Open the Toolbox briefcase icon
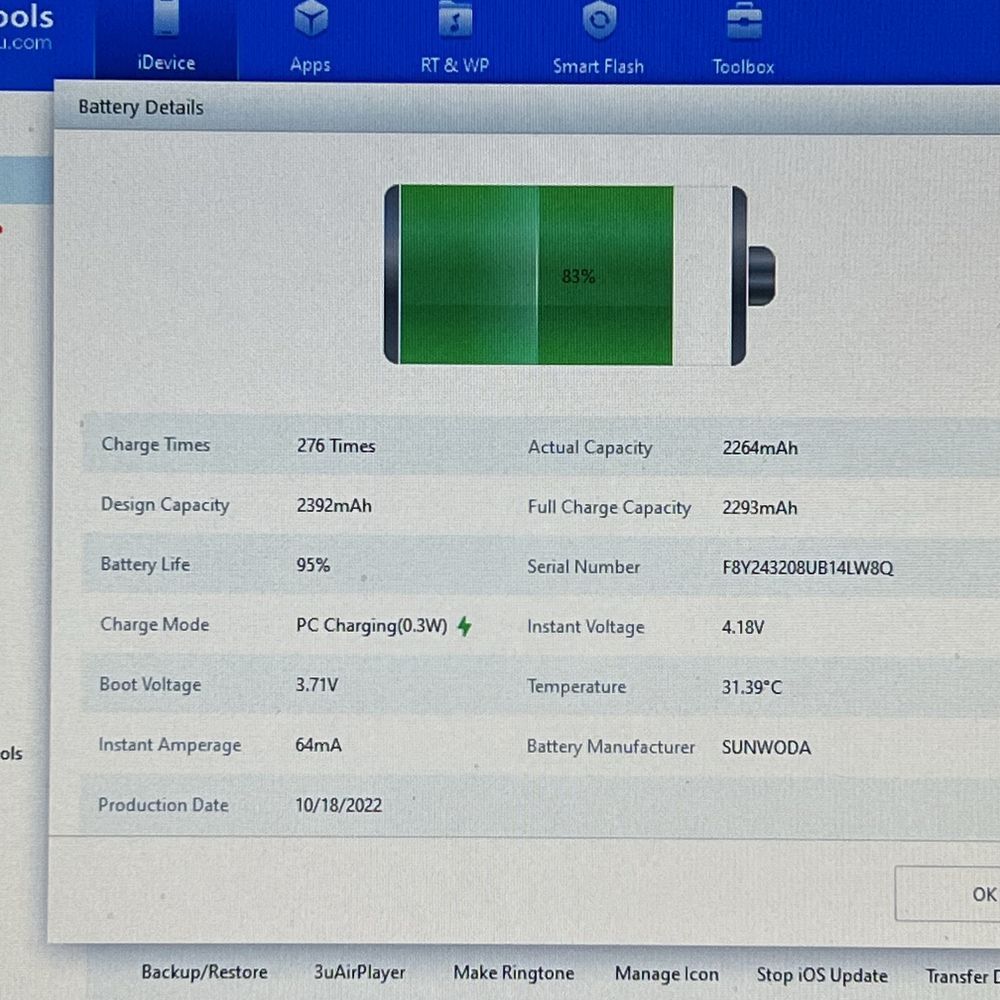1000x1000 pixels. point(744,20)
